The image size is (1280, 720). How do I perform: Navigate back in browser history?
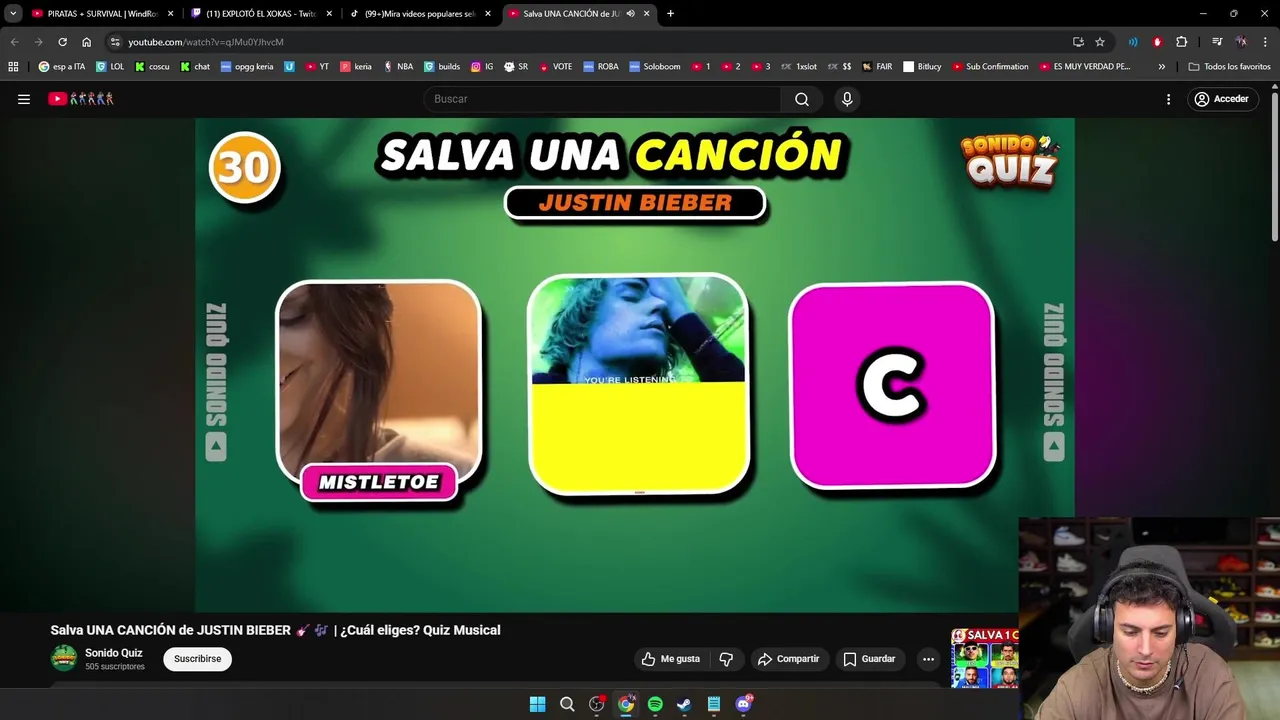14,42
